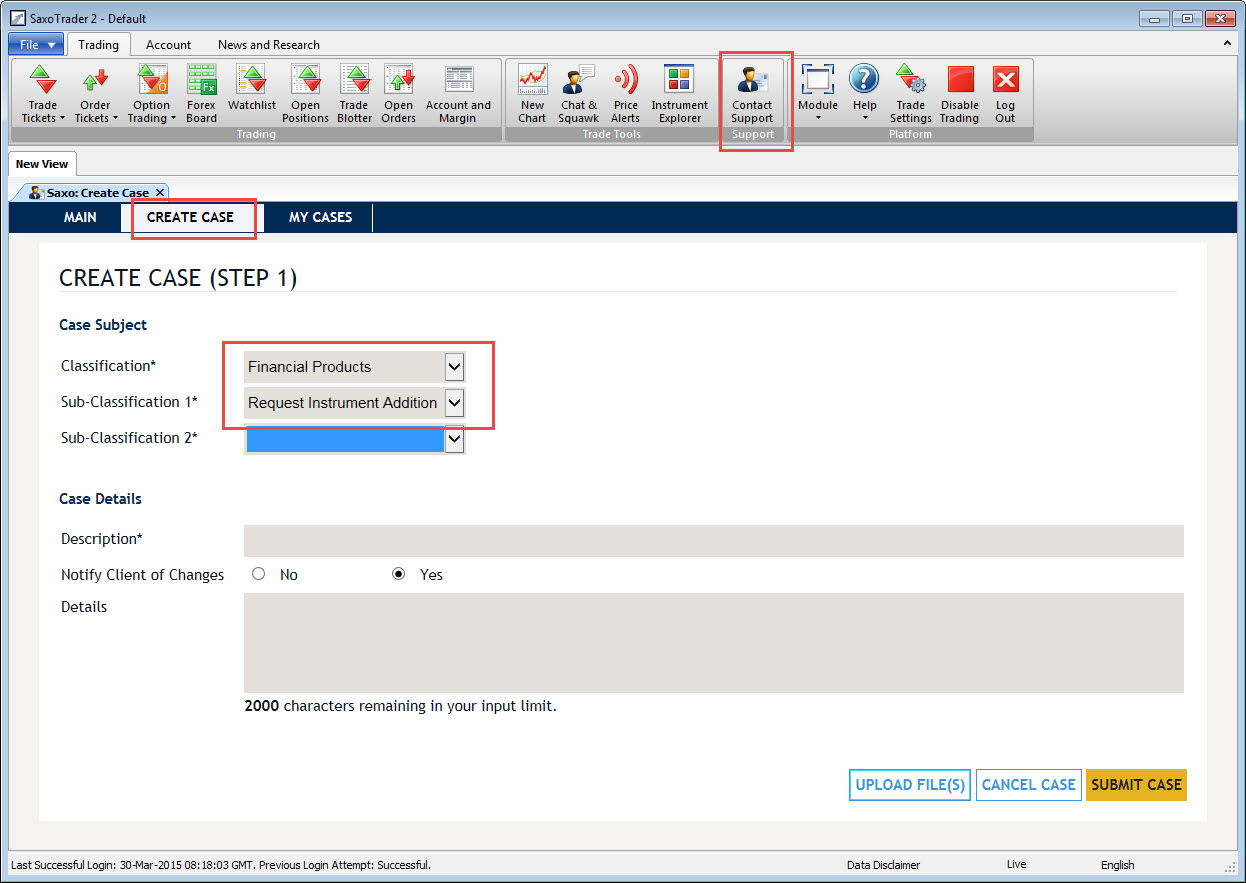Open the Data Disclaimer link

point(883,865)
